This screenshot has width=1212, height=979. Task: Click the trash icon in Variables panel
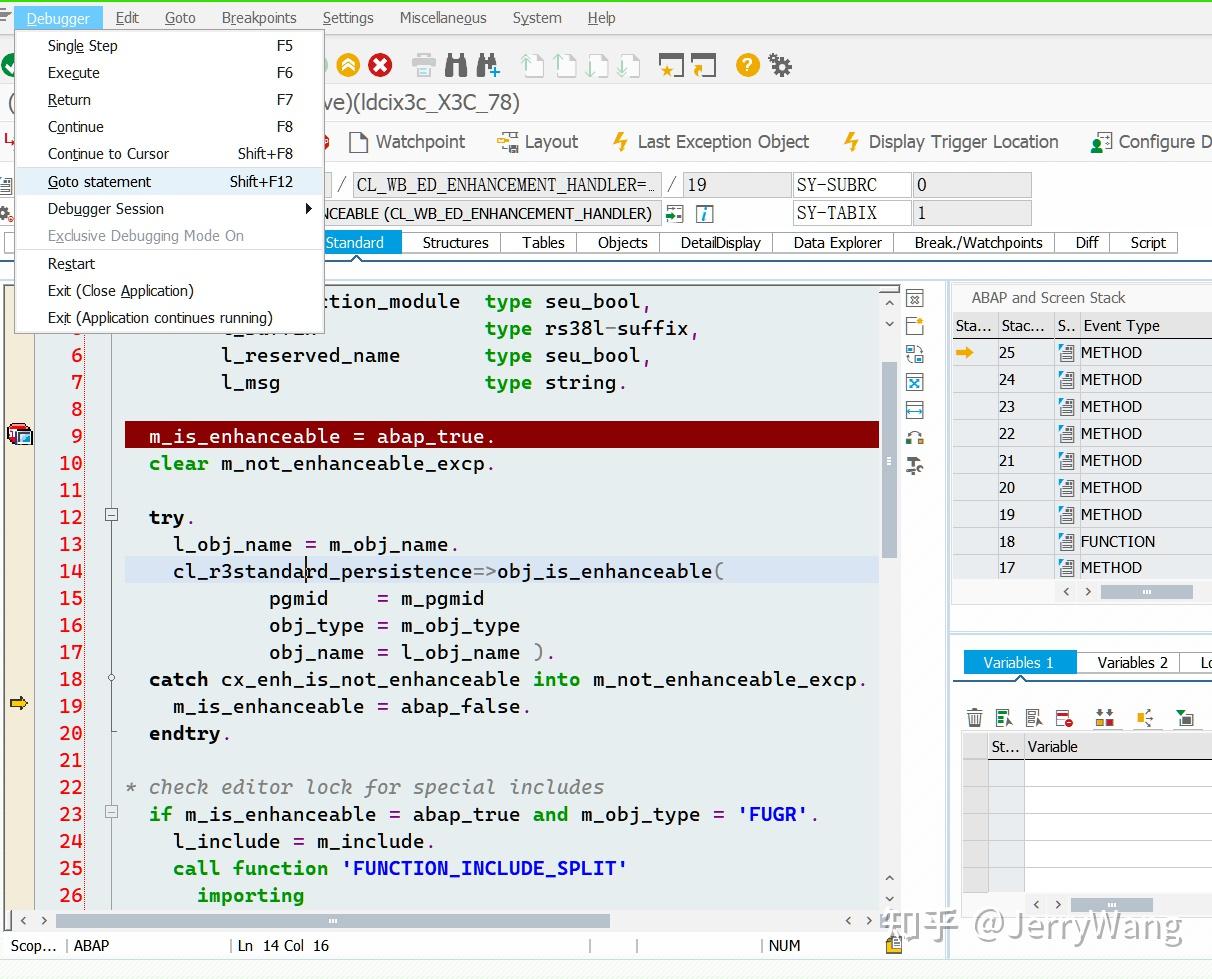click(x=974, y=717)
